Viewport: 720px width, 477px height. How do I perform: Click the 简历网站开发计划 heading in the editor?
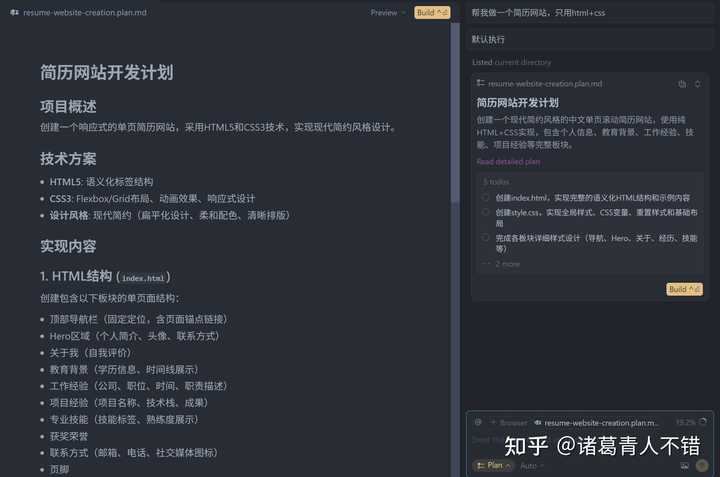(107, 73)
